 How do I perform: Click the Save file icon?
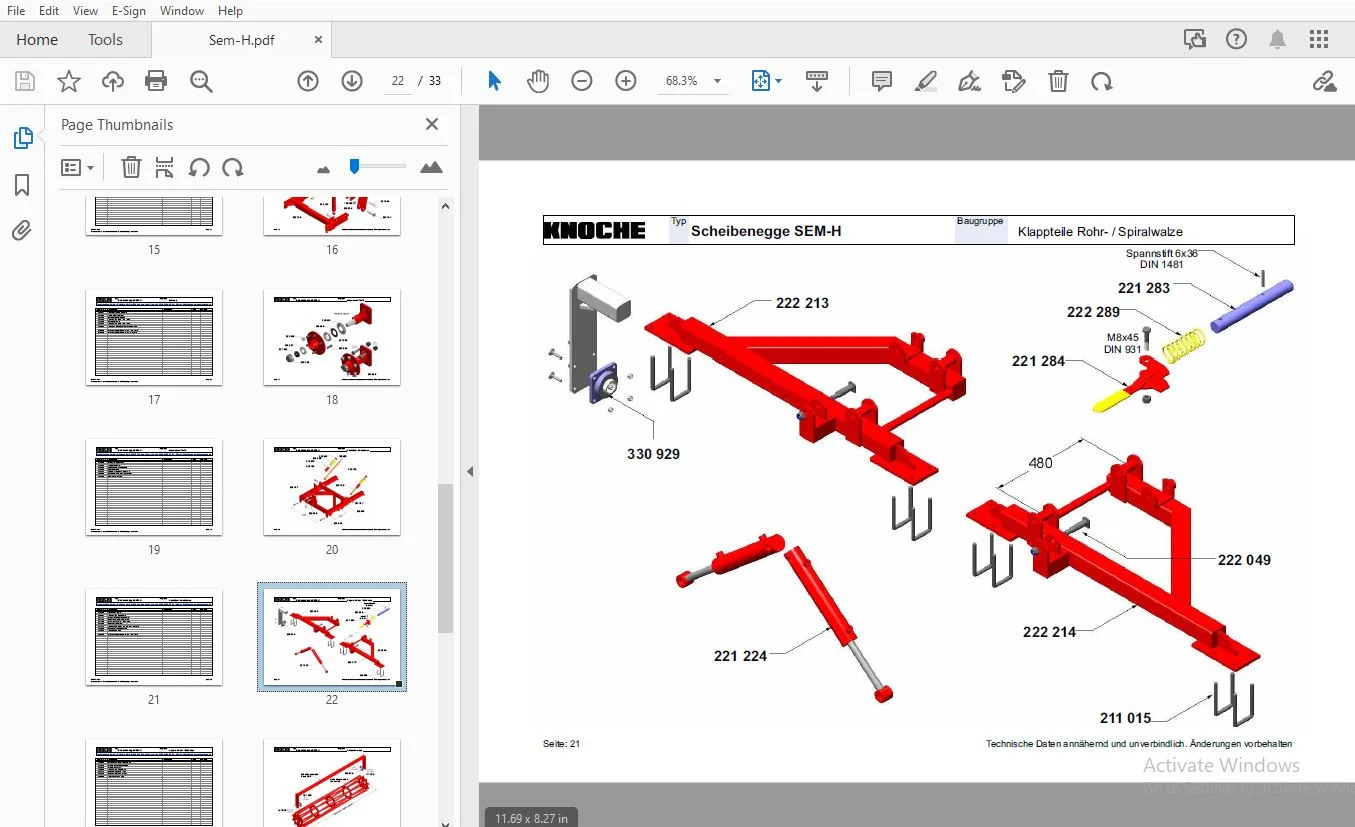[x=25, y=81]
